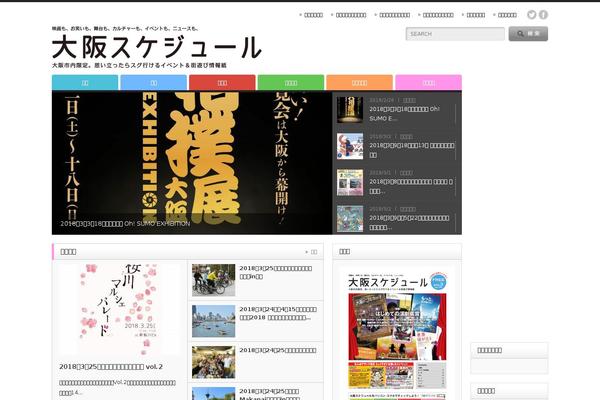
Task: Open the teal category tab
Action: [85, 83]
